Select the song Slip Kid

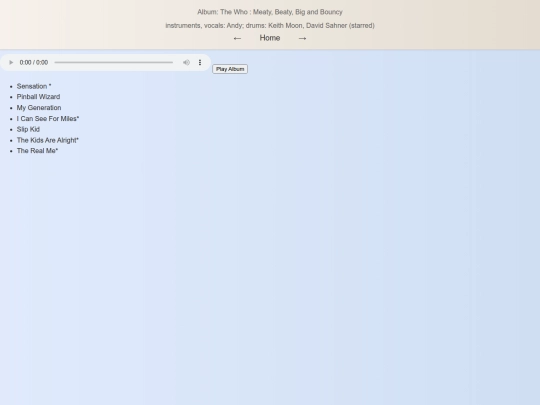coord(28,129)
